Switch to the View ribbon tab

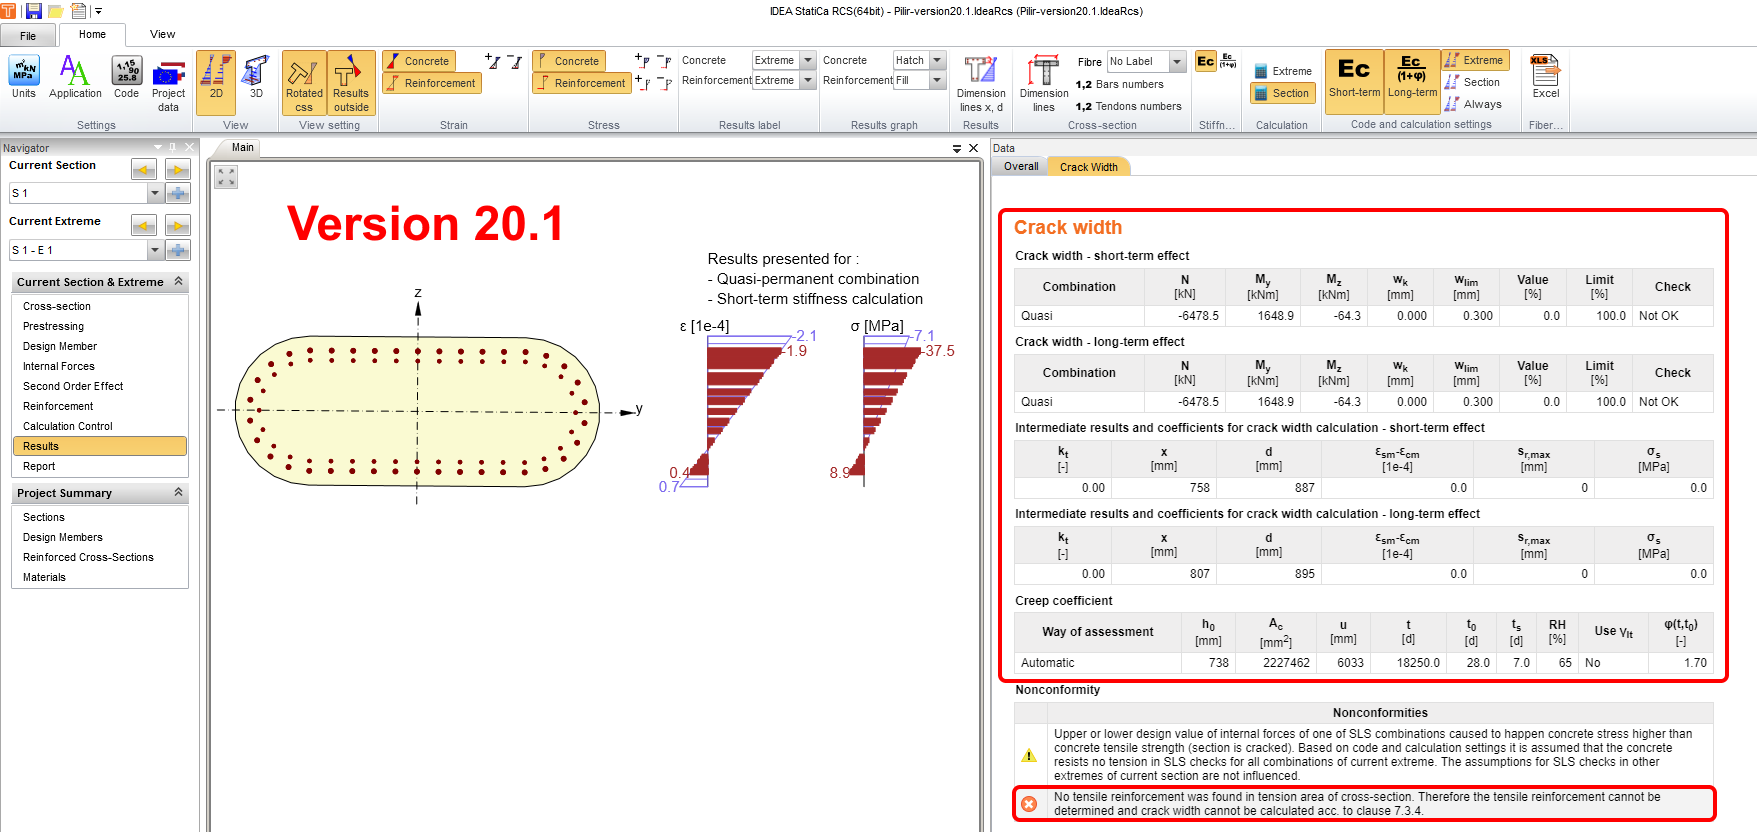click(x=162, y=34)
